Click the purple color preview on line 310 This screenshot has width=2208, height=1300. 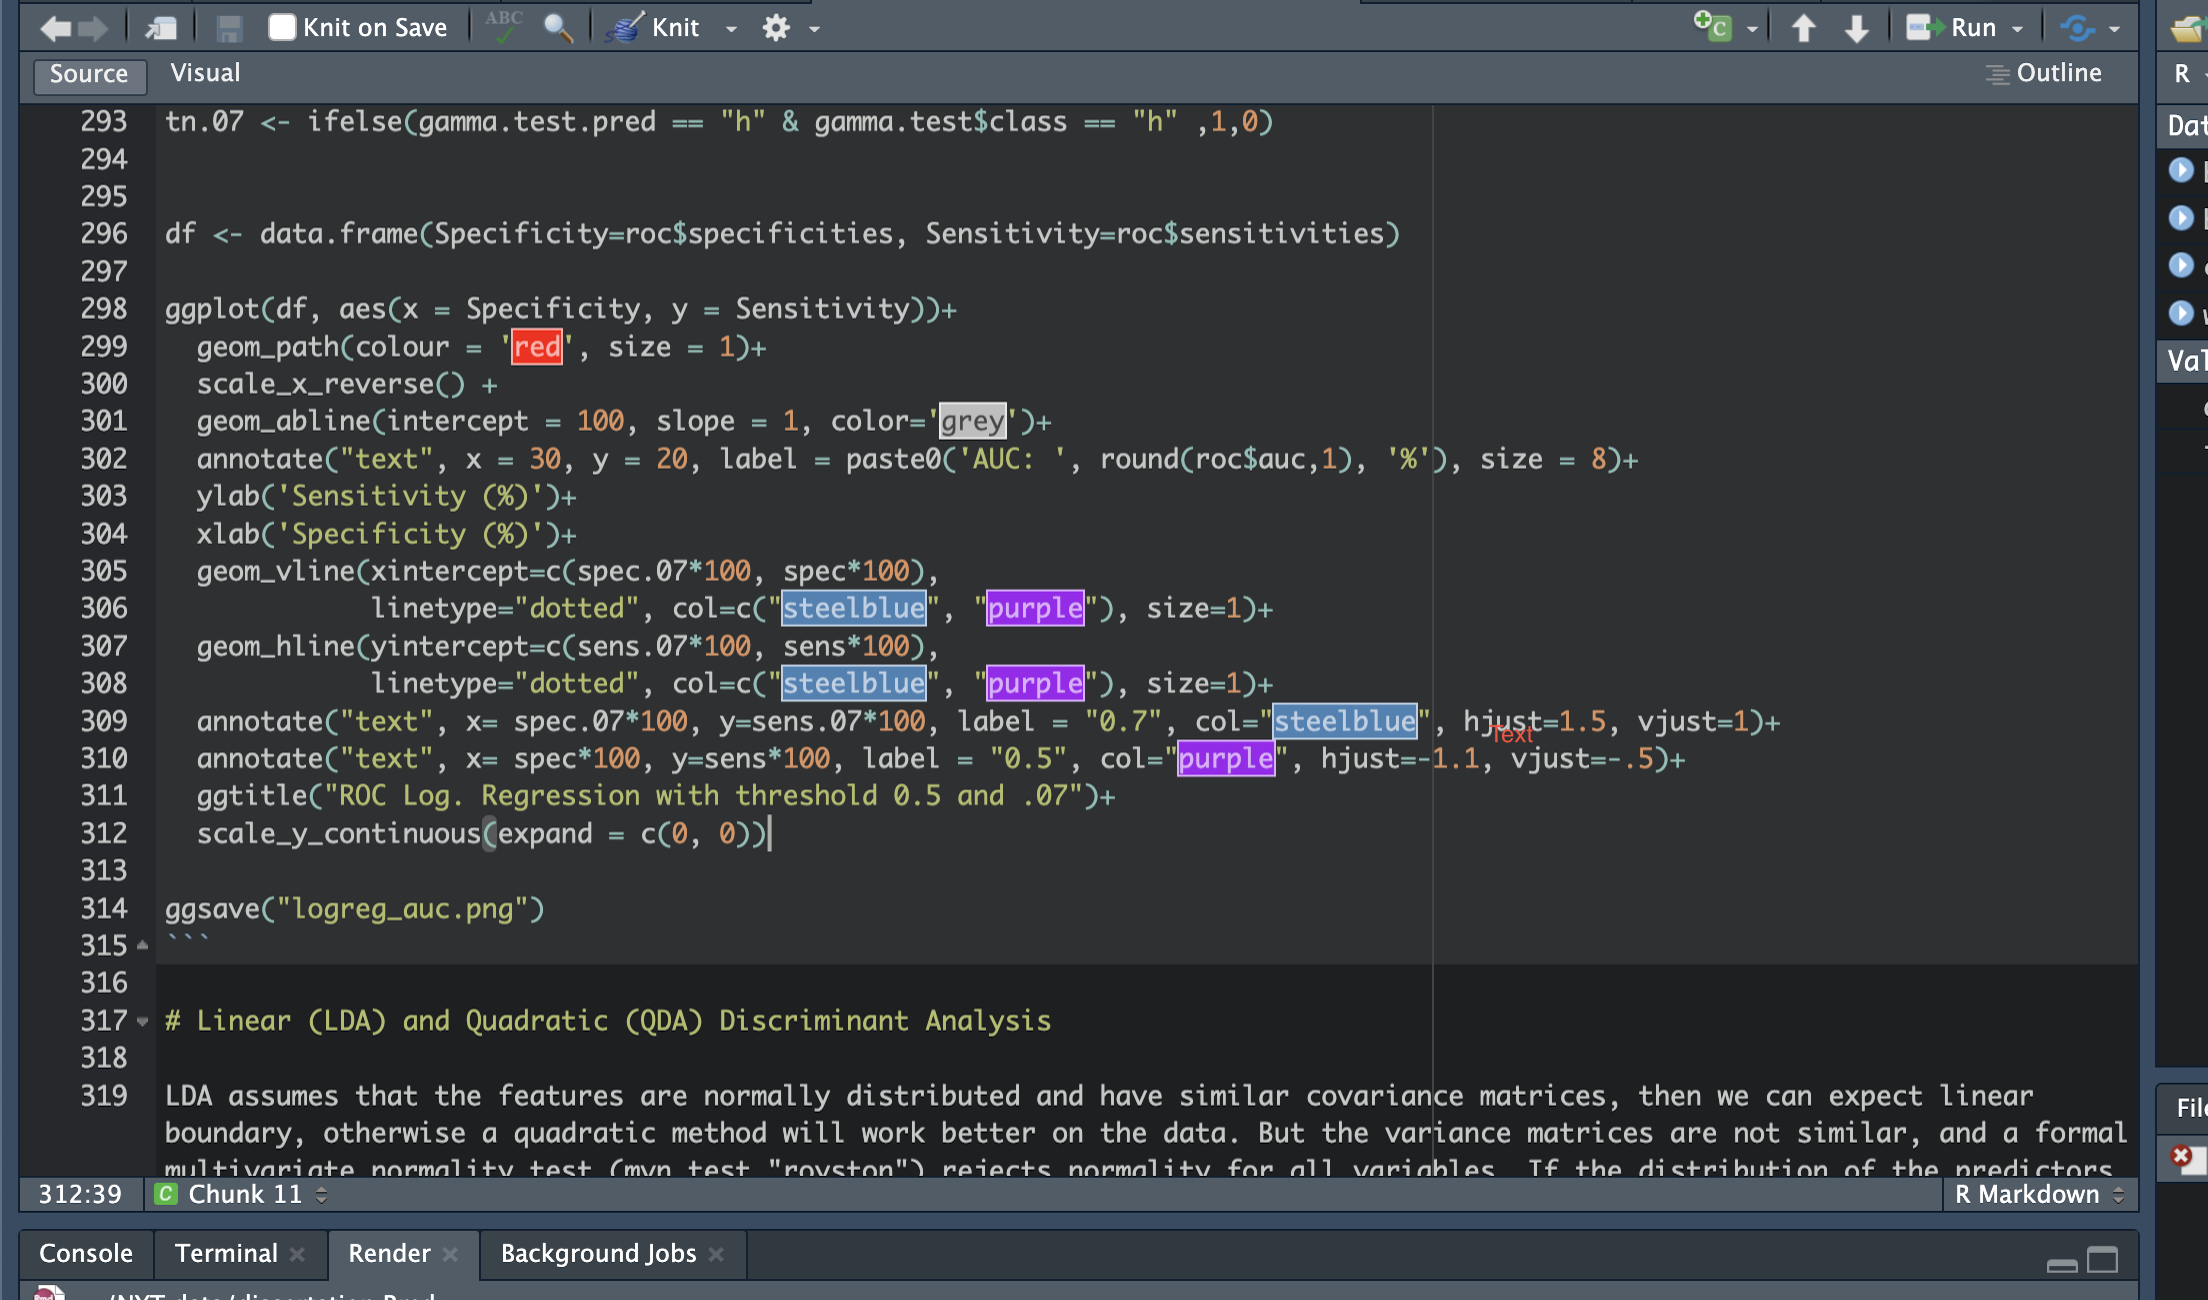click(1226, 759)
